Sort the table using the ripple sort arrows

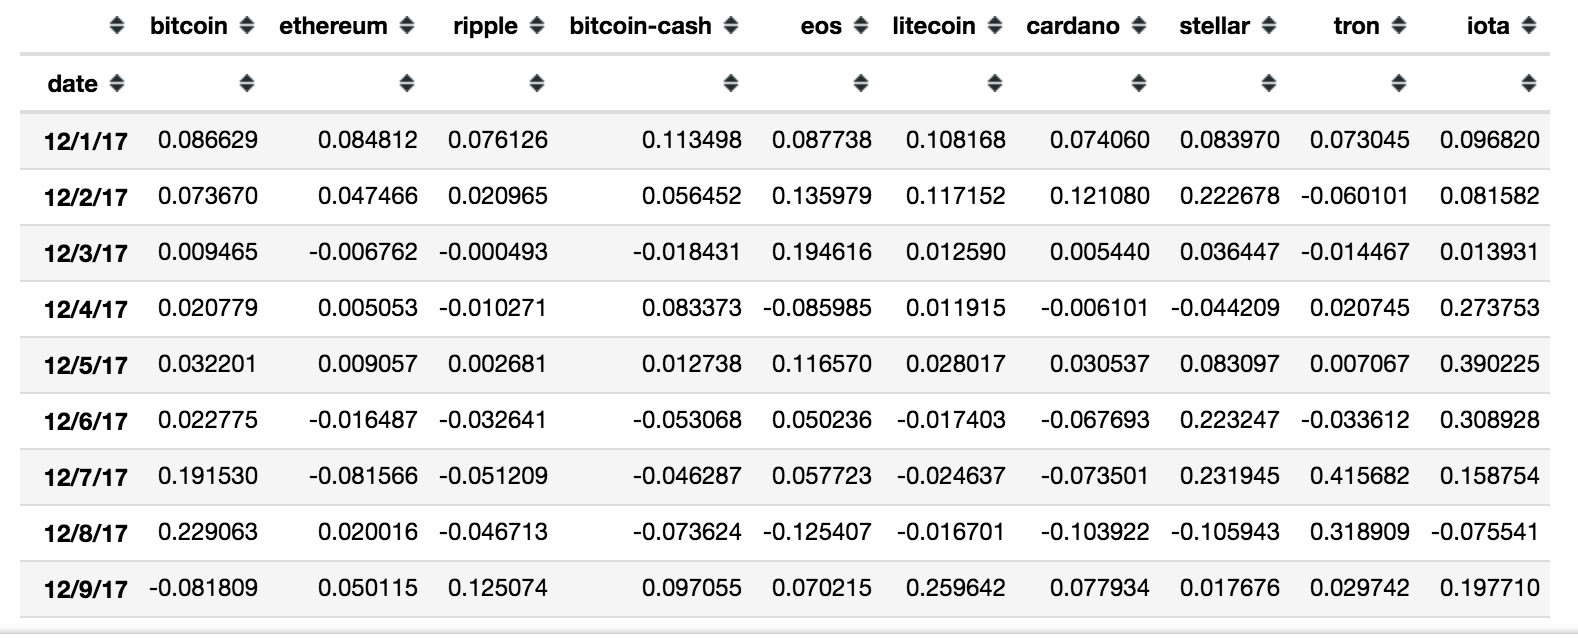point(537,27)
